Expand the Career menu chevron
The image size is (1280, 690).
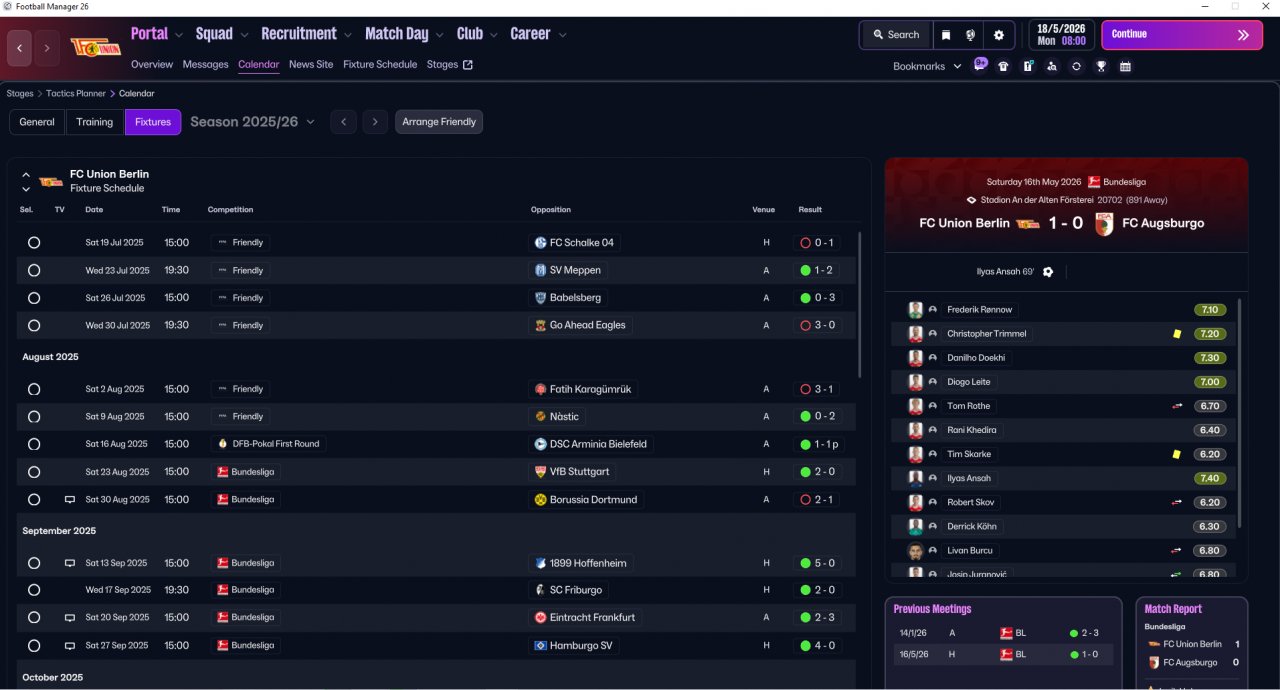point(562,35)
